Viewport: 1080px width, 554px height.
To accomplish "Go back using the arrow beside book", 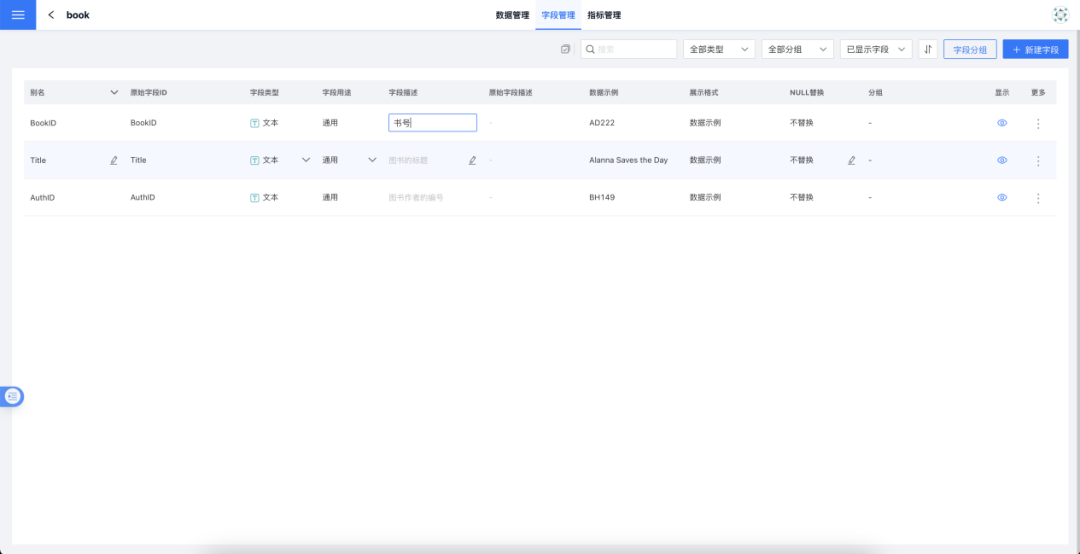I will (x=51, y=14).
